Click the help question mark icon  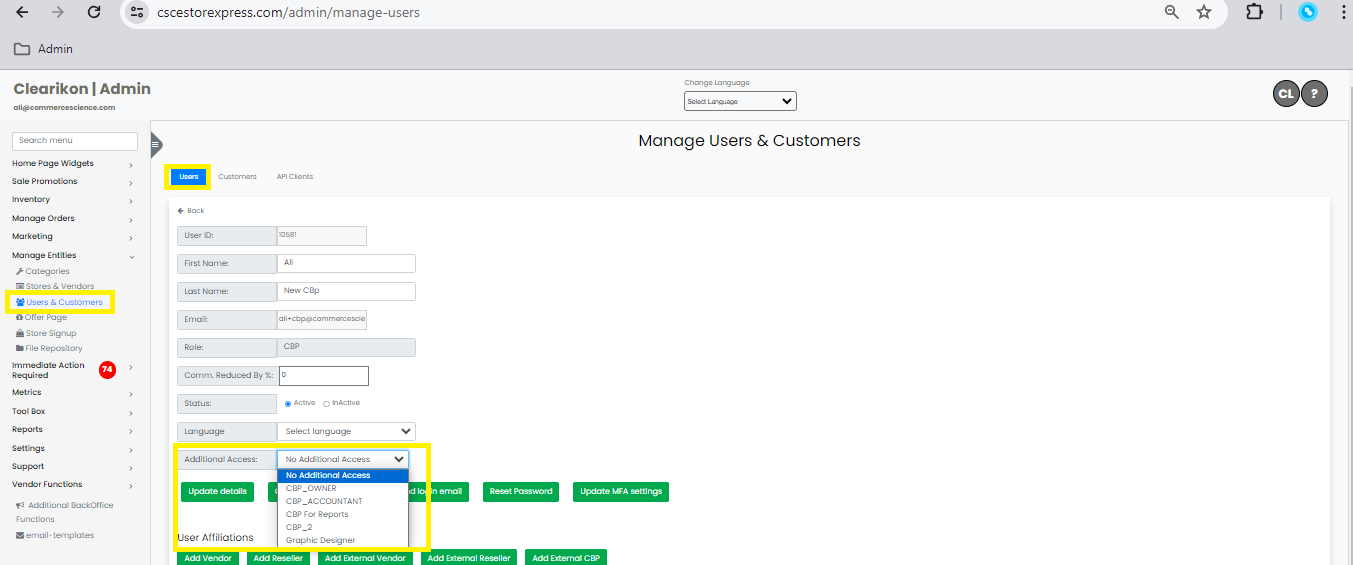point(1314,94)
